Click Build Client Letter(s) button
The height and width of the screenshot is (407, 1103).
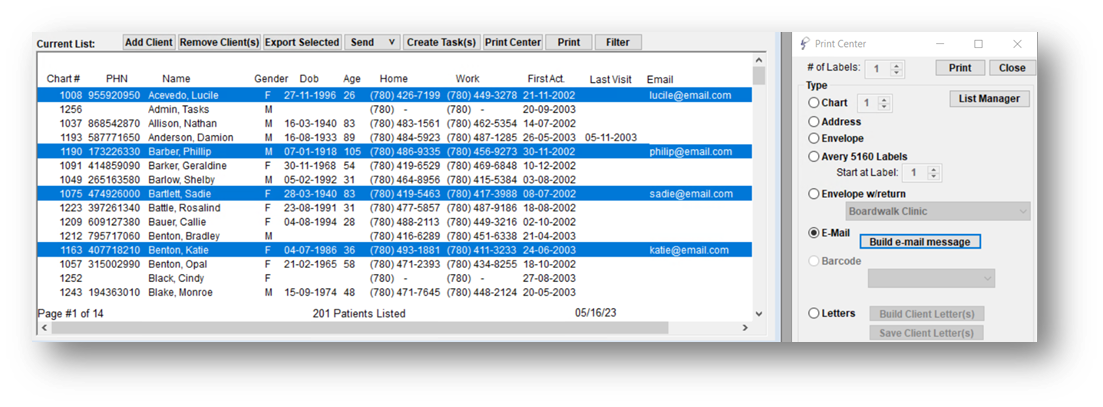point(927,314)
